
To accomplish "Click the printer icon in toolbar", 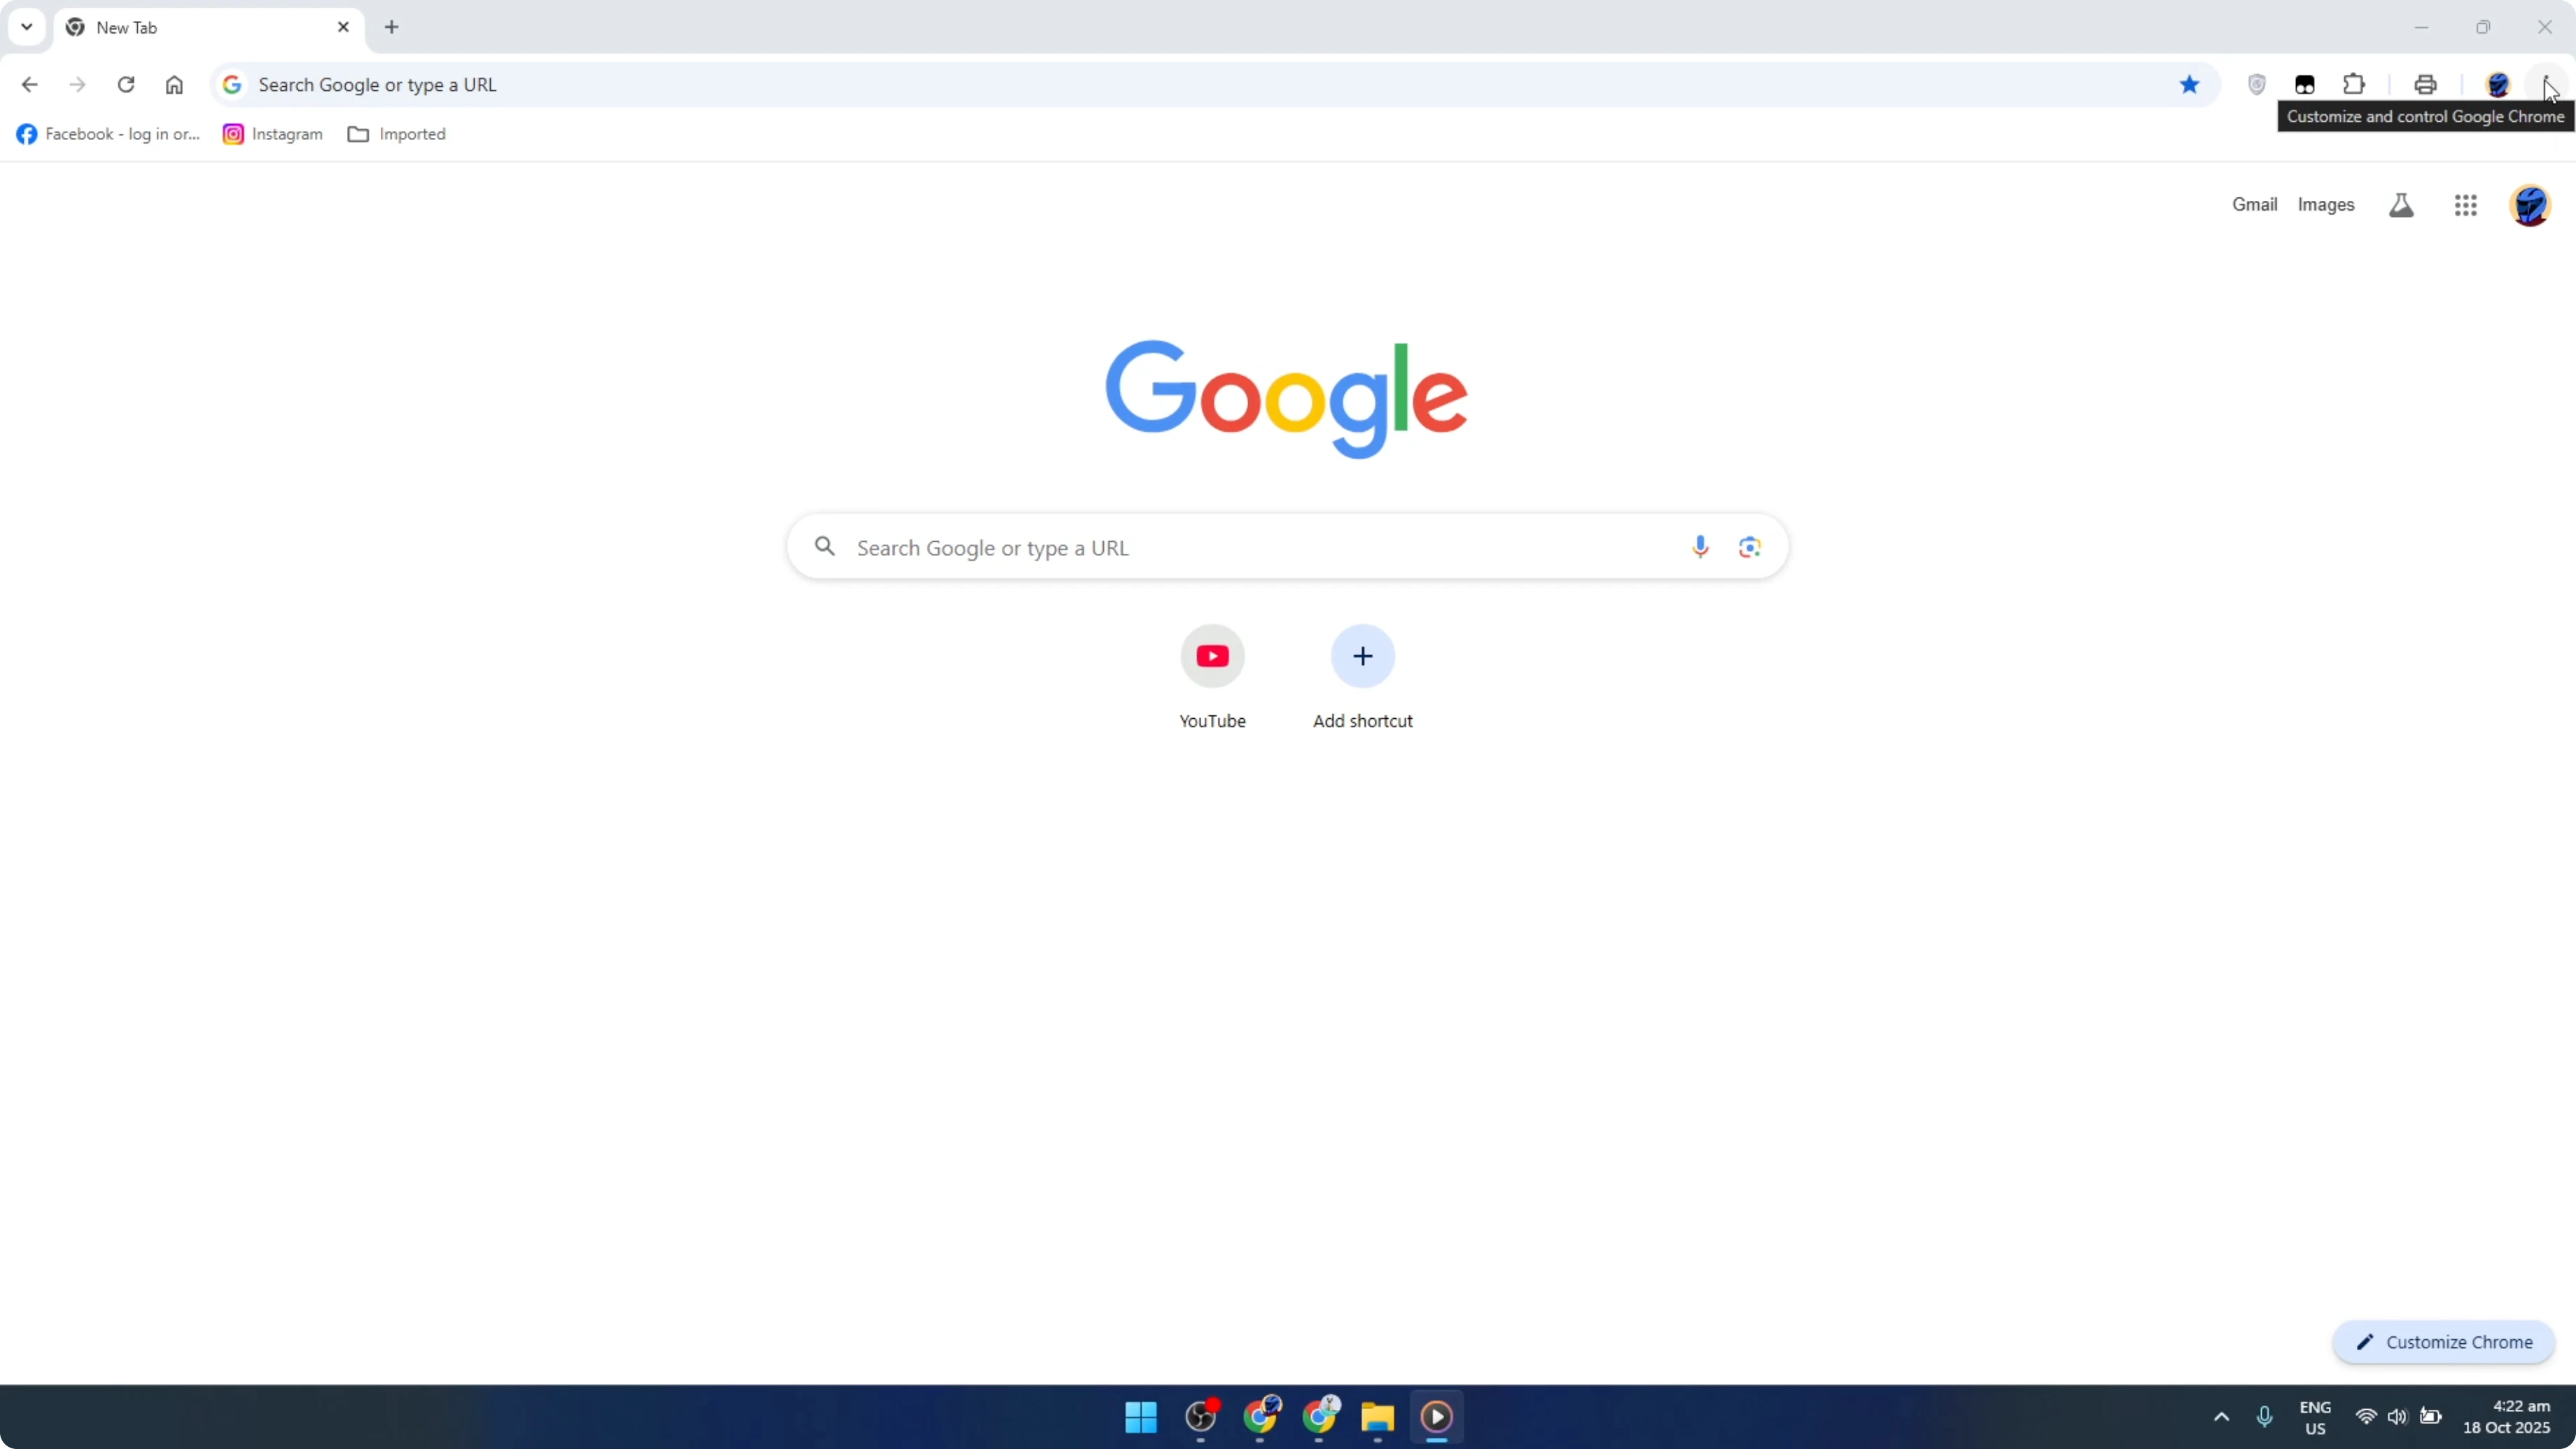I will pyautogui.click(x=2425, y=85).
